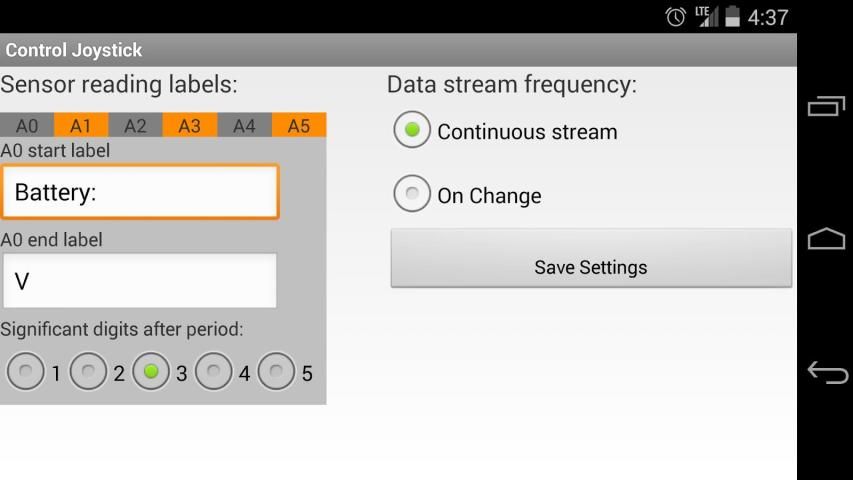This screenshot has width=853, height=480.
Task: Set significant digits to 1
Action: click(x=26, y=372)
